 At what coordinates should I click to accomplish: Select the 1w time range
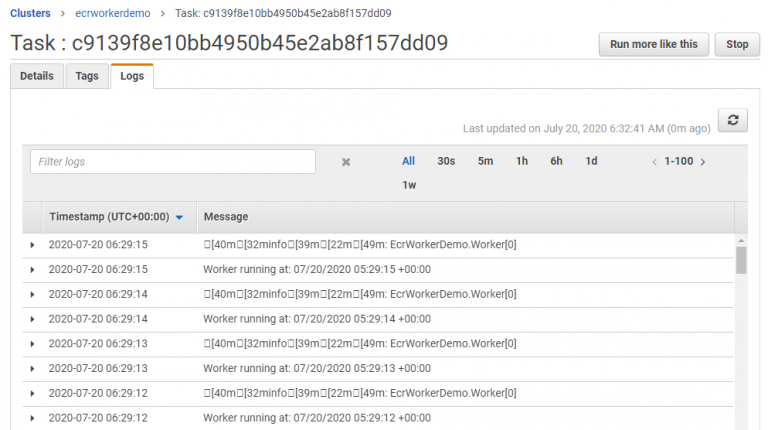(409, 185)
